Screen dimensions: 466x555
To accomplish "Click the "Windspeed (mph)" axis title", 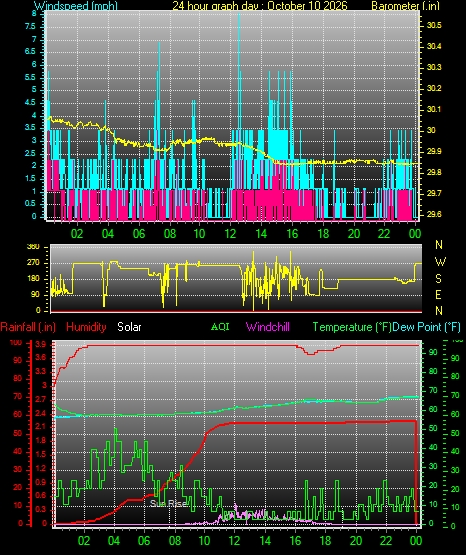I will coord(76,6).
